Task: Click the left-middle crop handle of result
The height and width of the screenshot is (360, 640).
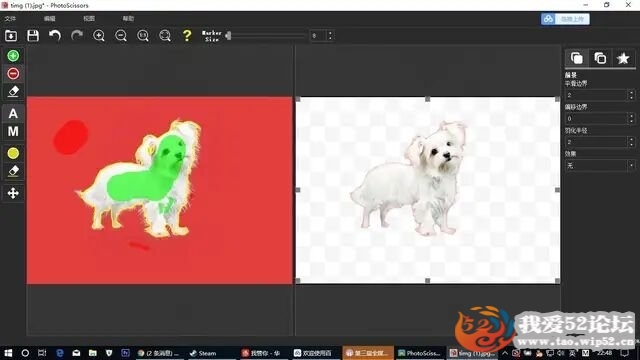Action: [x=298, y=190]
